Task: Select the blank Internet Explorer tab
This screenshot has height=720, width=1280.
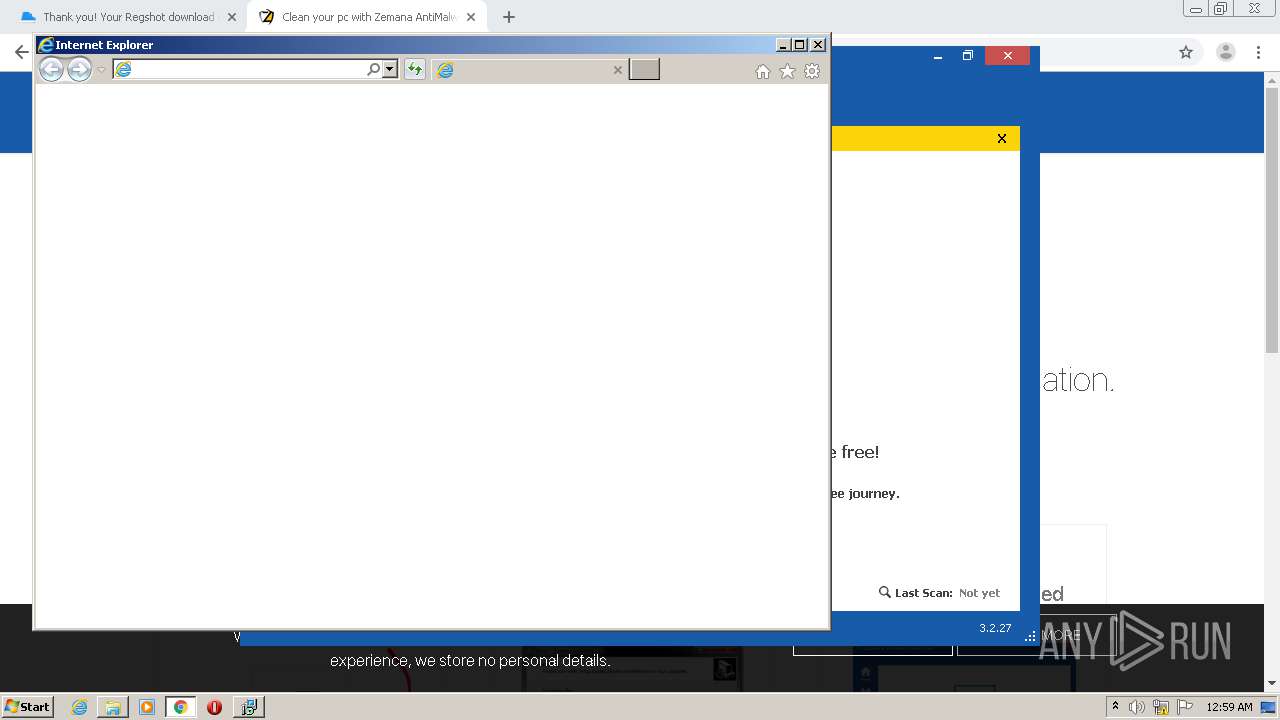Action: pos(529,69)
